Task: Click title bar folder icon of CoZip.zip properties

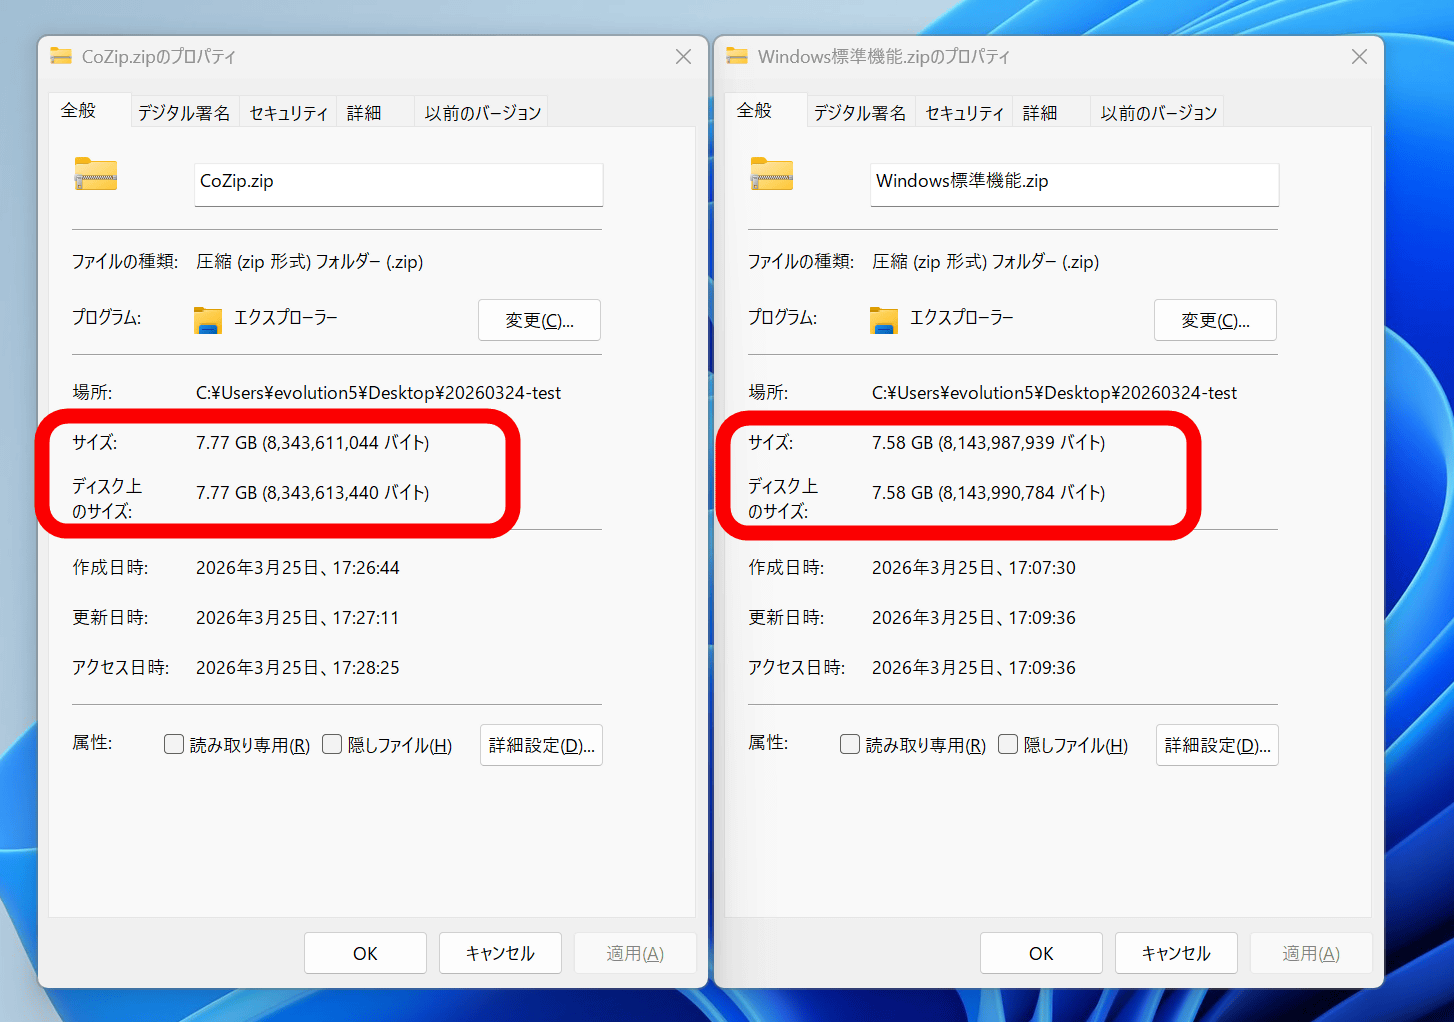Action: pyautogui.click(x=61, y=57)
